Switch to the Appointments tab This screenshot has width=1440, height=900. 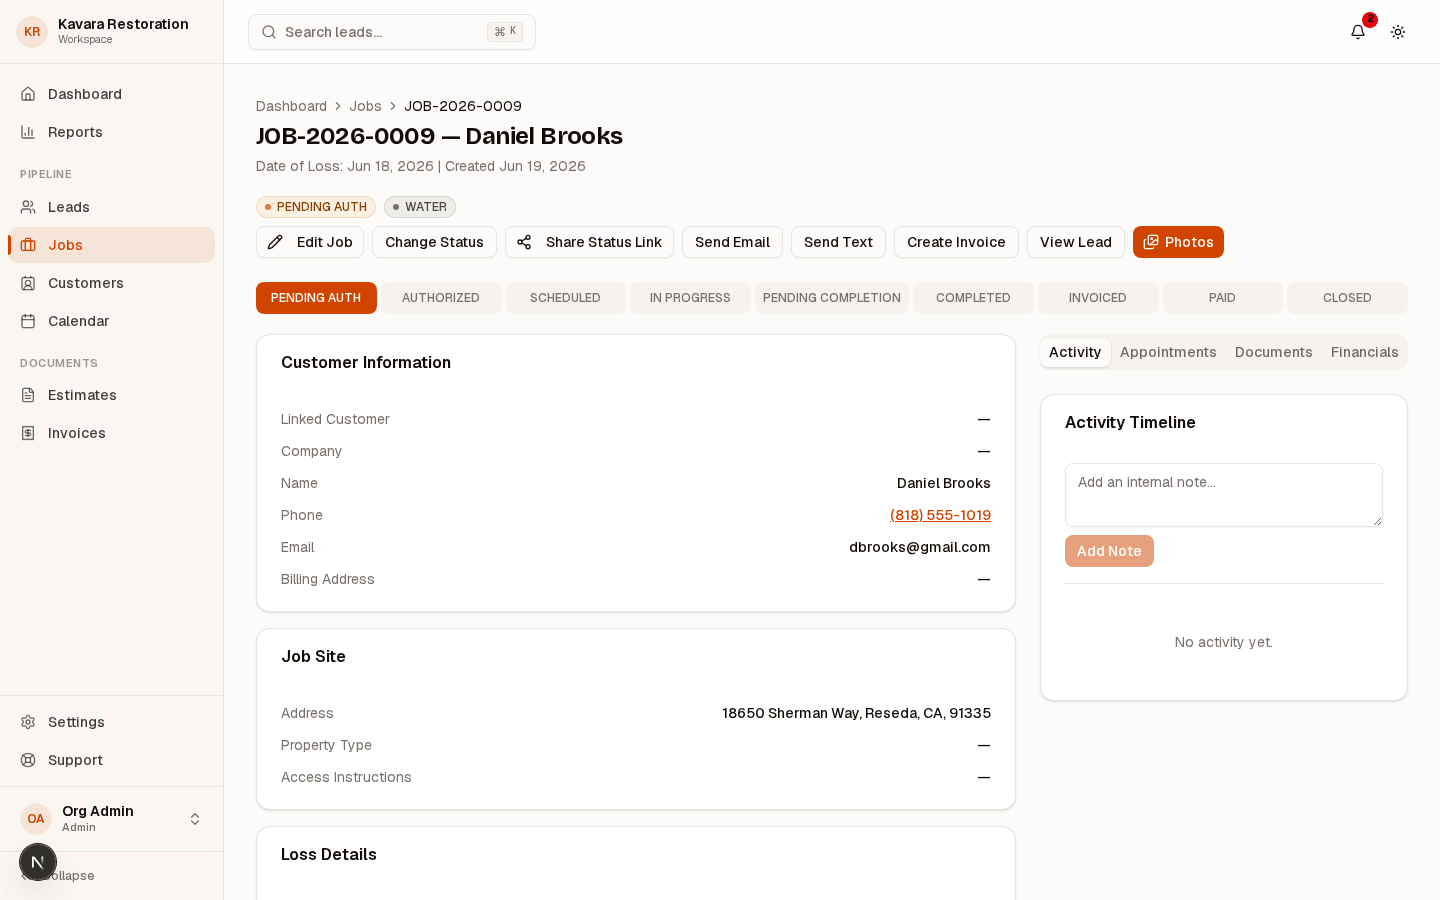click(x=1168, y=352)
